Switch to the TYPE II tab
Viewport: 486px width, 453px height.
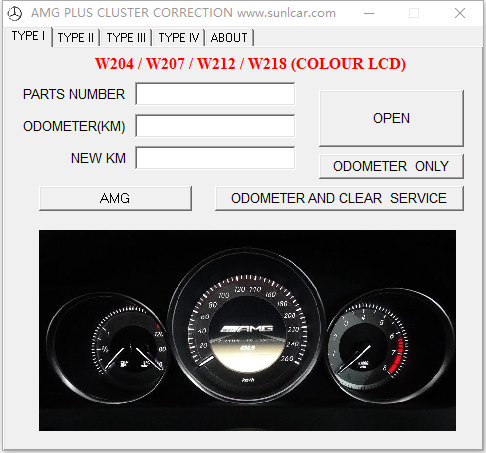pos(76,37)
